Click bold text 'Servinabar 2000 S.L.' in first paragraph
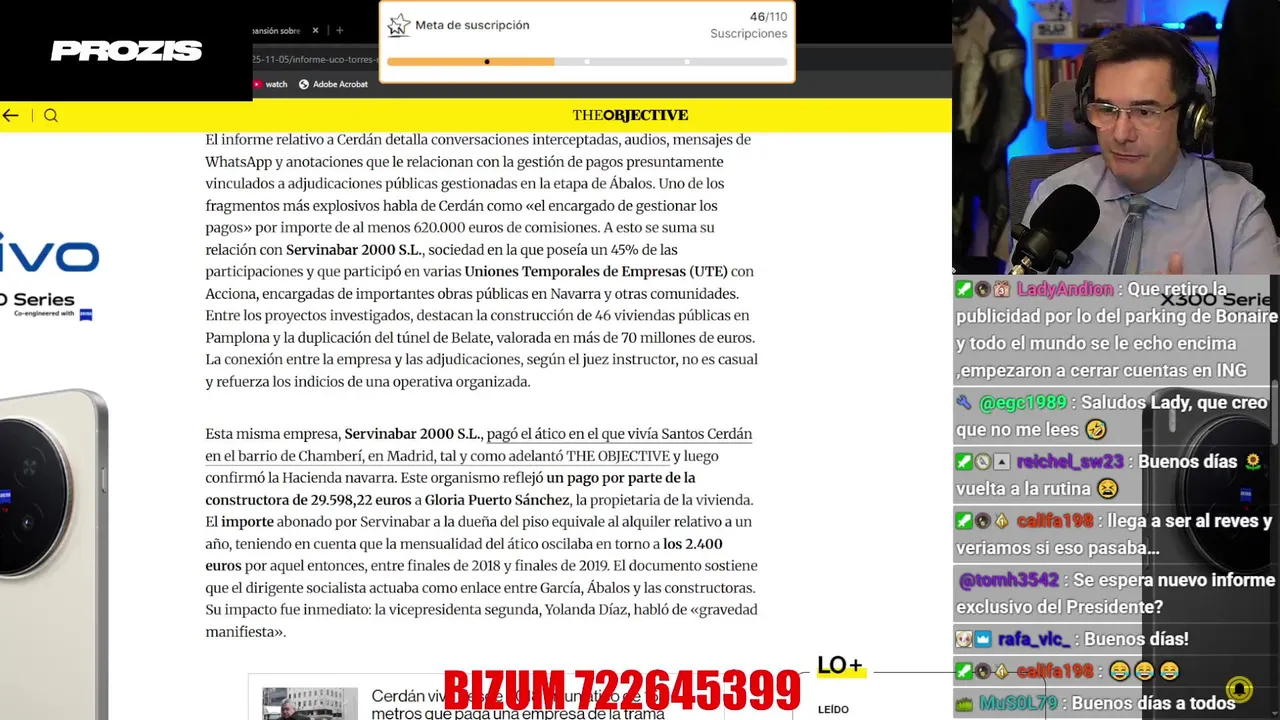The height and width of the screenshot is (720, 1280). [354, 250]
